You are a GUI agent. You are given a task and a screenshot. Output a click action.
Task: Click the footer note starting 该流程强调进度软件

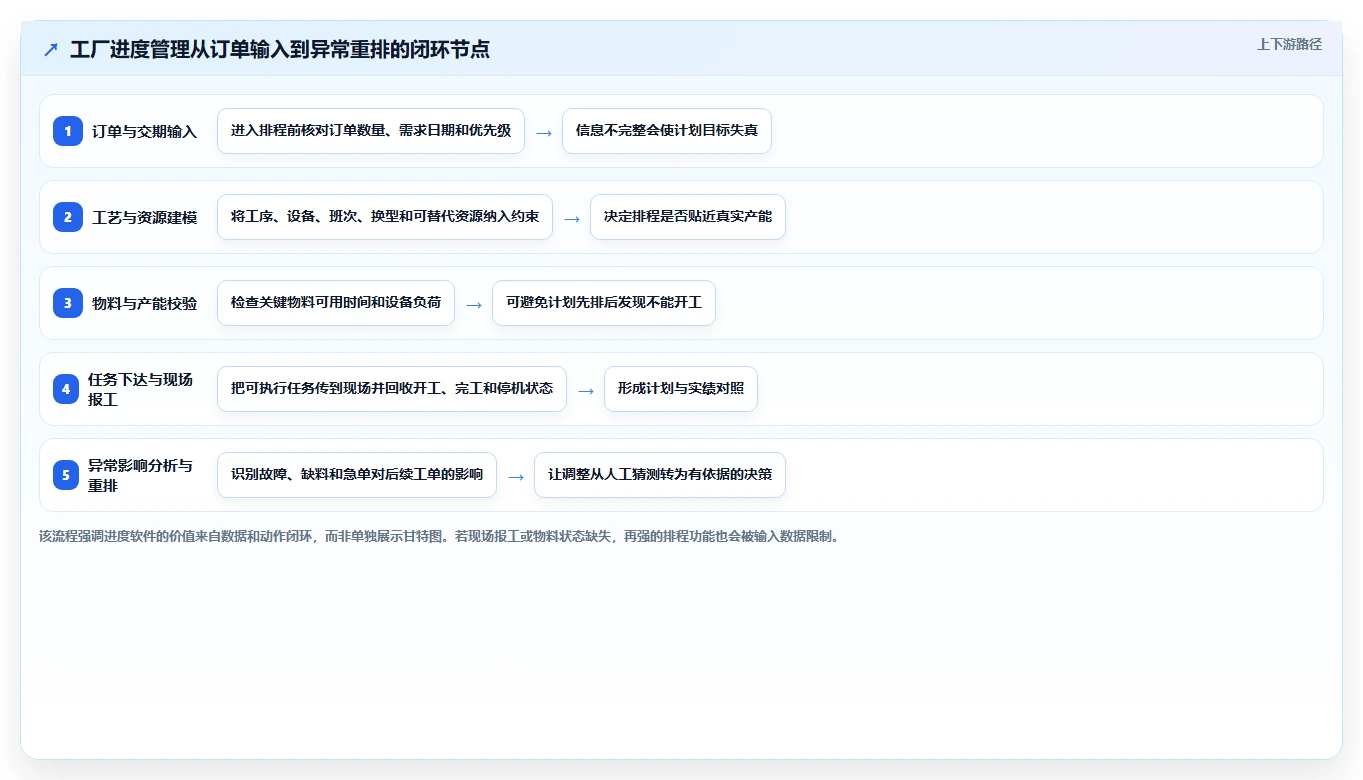(x=440, y=536)
